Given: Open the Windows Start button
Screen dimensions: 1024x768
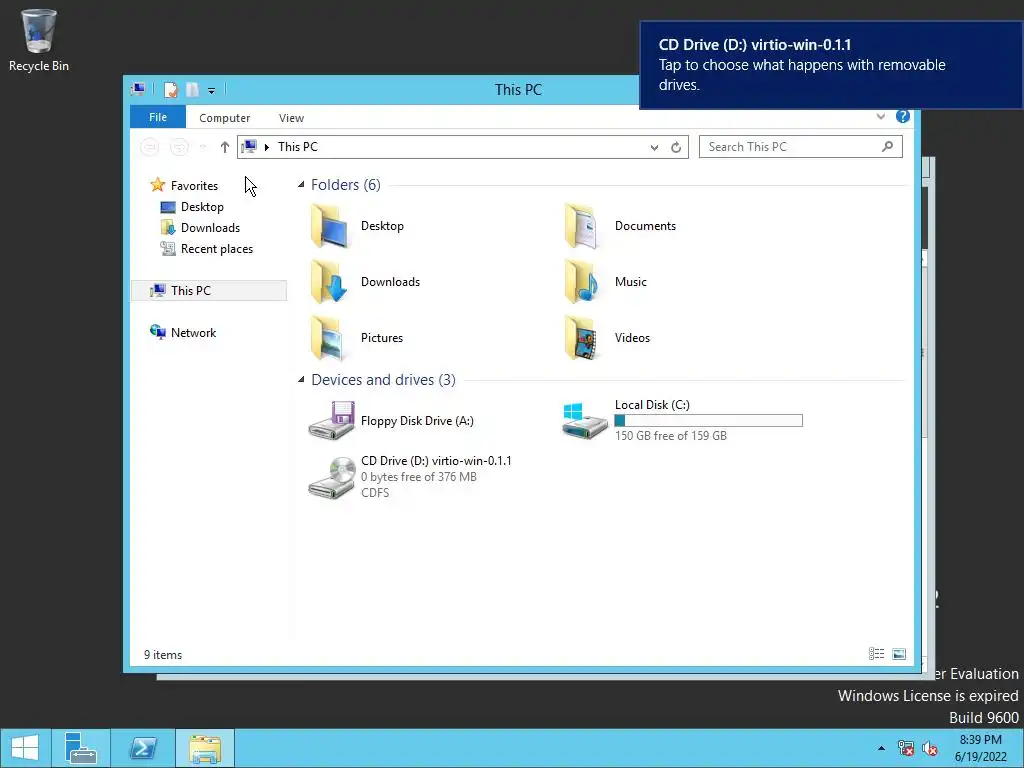Looking at the screenshot, I should pyautogui.click(x=25, y=748).
